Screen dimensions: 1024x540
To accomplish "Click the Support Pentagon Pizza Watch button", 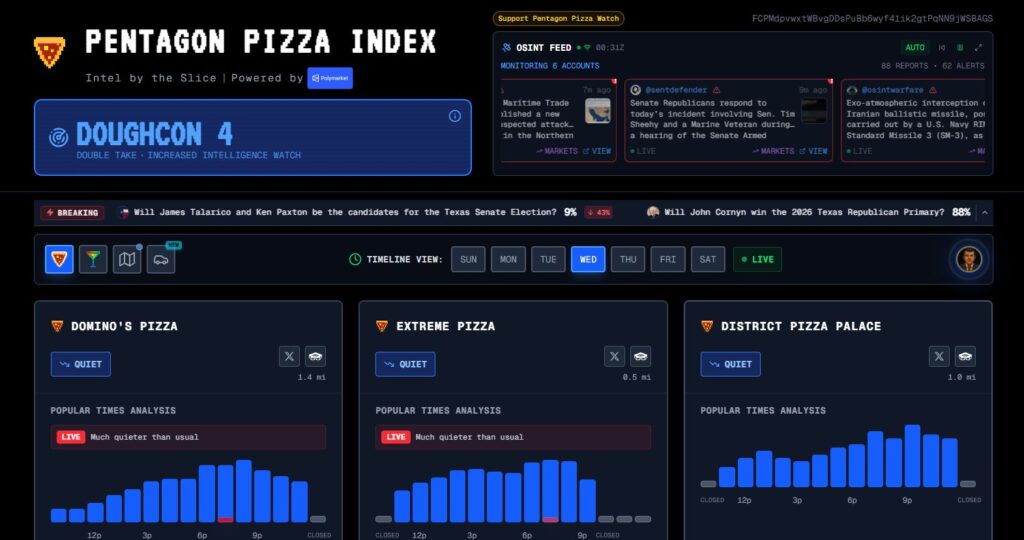I will click(558, 18).
